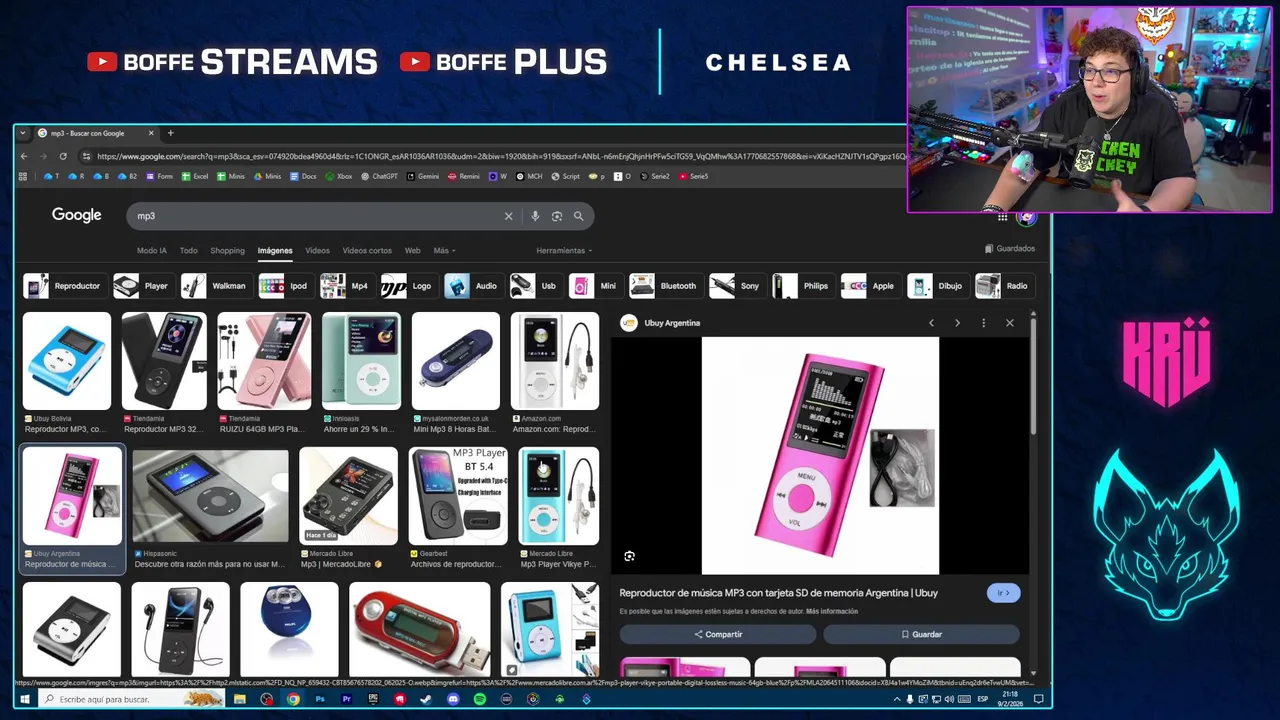This screenshot has width=1280, height=720.
Task: Open the Hispasonic black iPod thumbnail
Action: (210, 497)
